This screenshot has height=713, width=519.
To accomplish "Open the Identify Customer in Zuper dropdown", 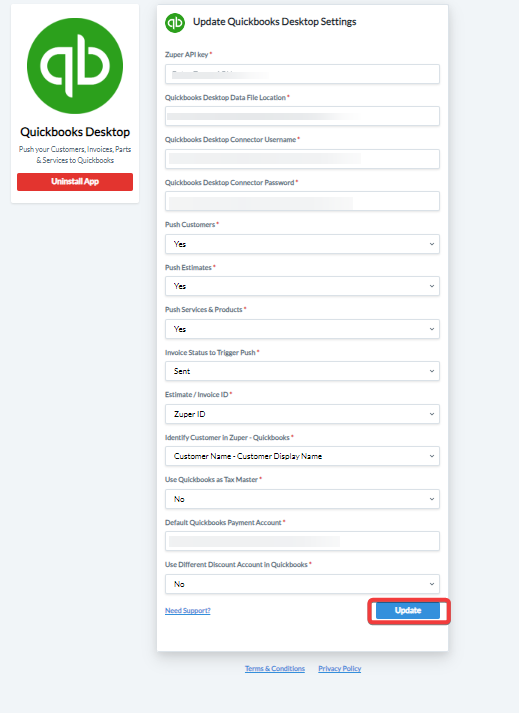I will [x=302, y=456].
